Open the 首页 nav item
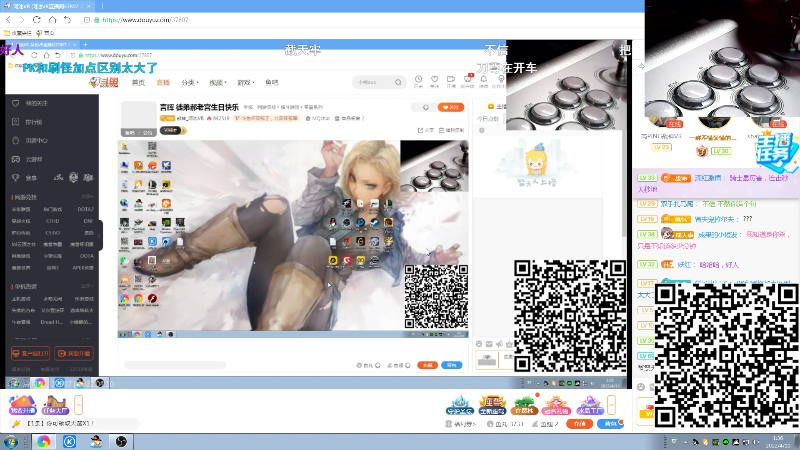 (138, 82)
